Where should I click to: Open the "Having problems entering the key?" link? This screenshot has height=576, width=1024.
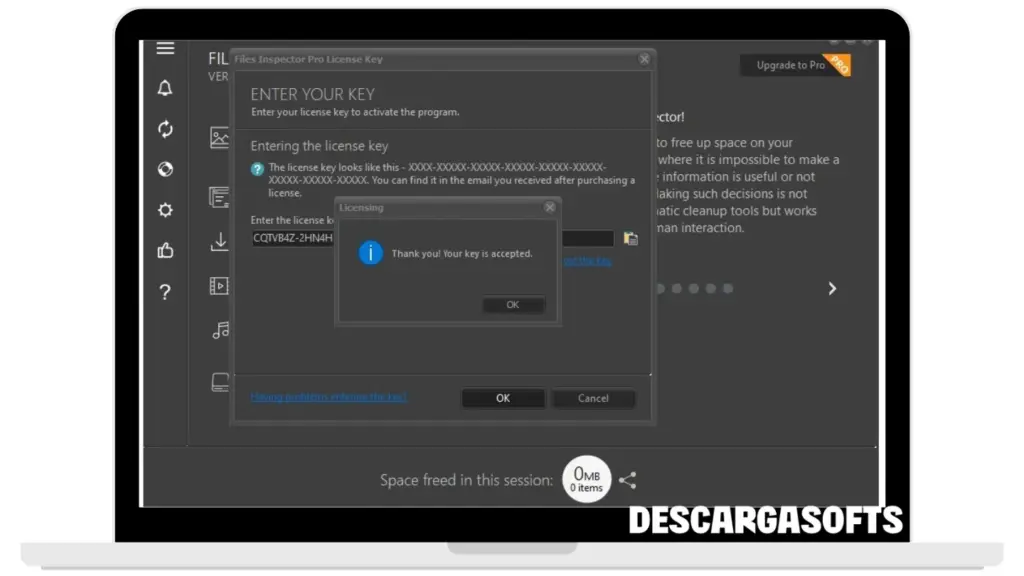point(328,397)
